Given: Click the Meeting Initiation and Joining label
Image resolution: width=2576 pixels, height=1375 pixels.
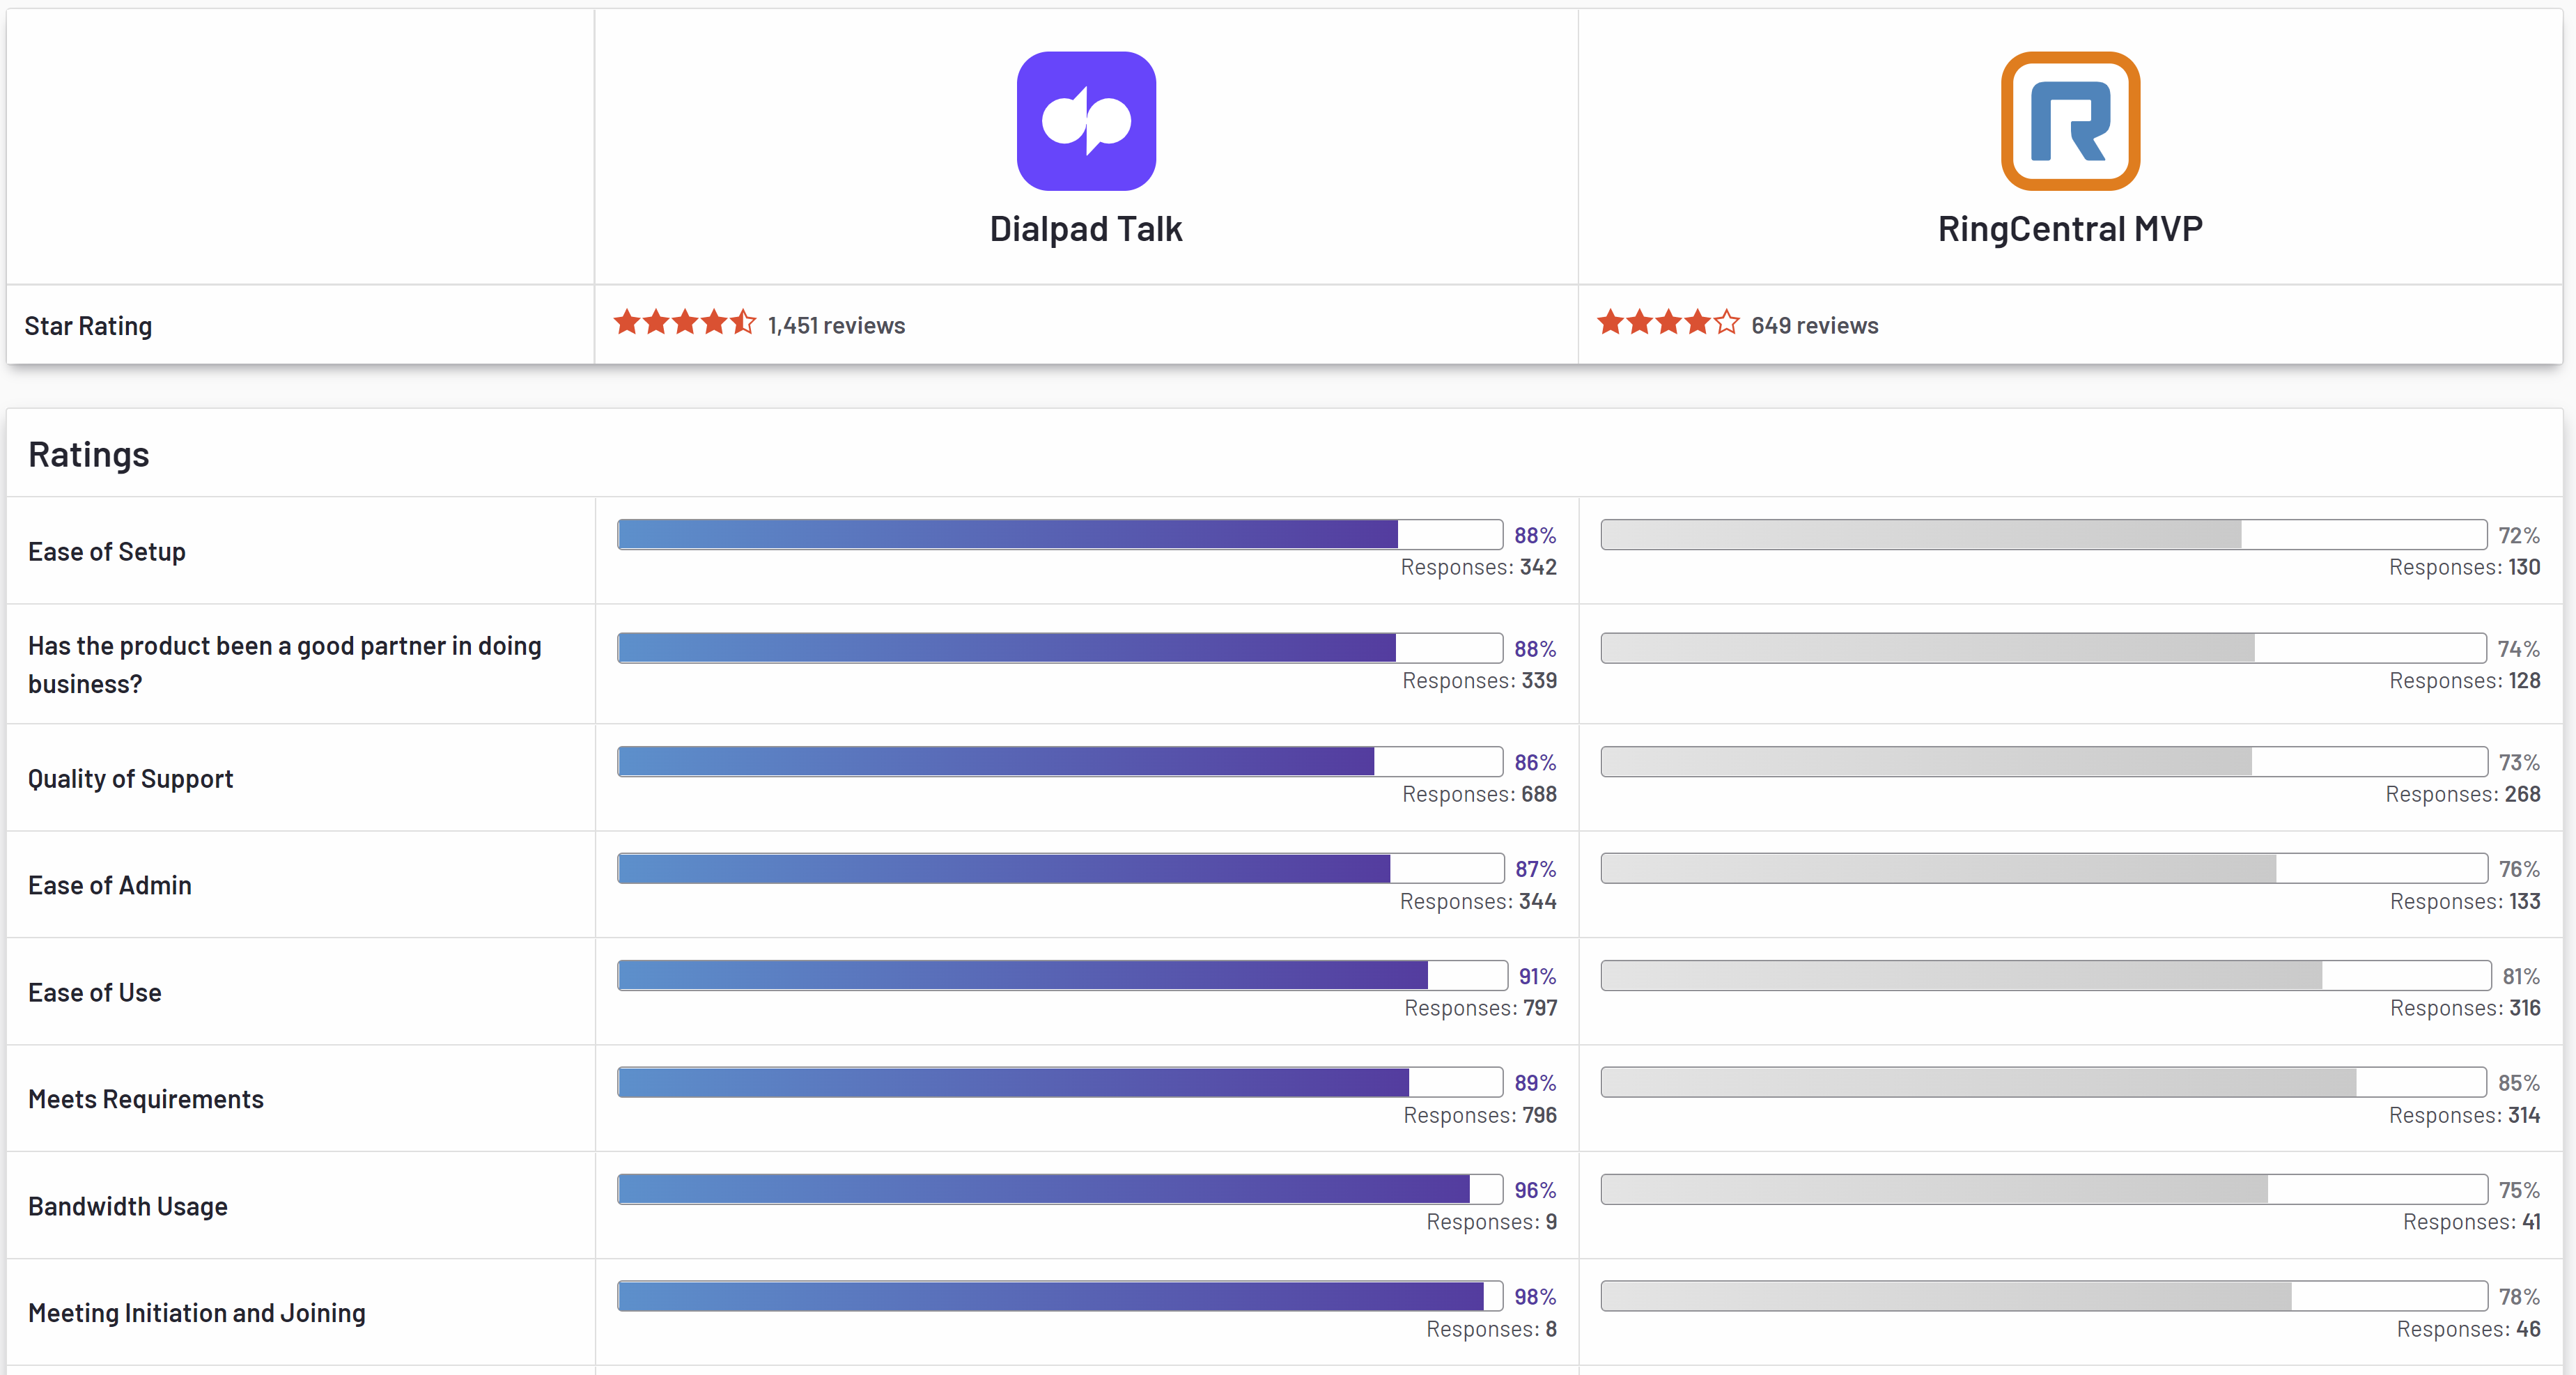Looking at the screenshot, I should (197, 1312).
